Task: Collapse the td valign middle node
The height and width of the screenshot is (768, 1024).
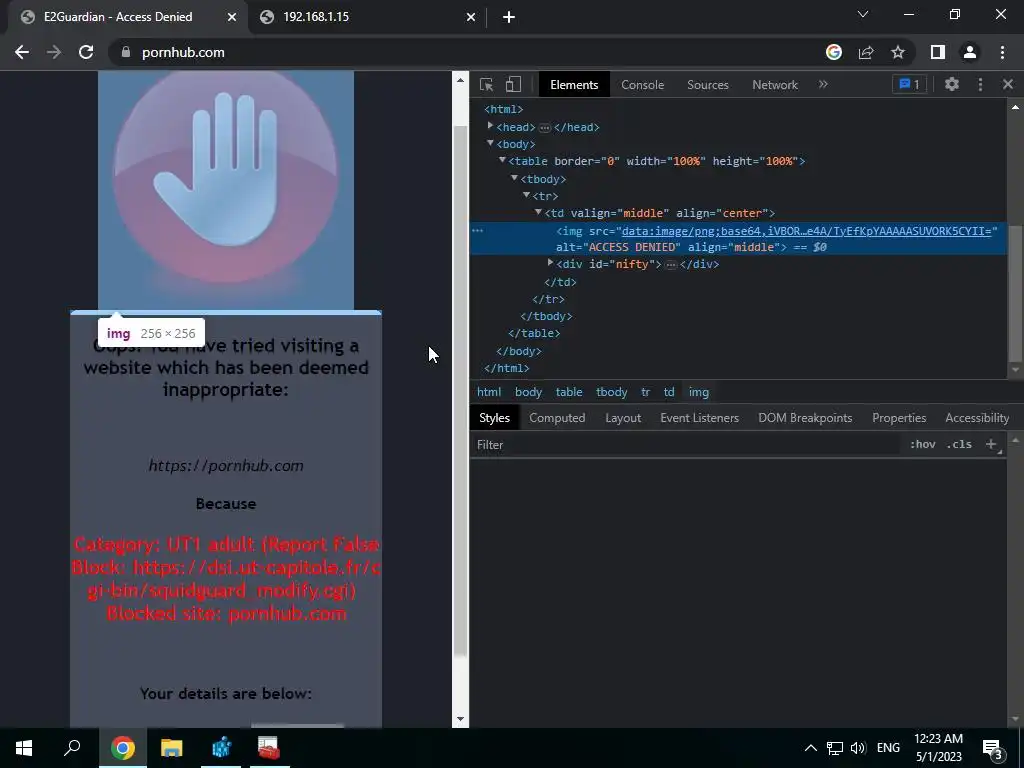Action: 538,212
